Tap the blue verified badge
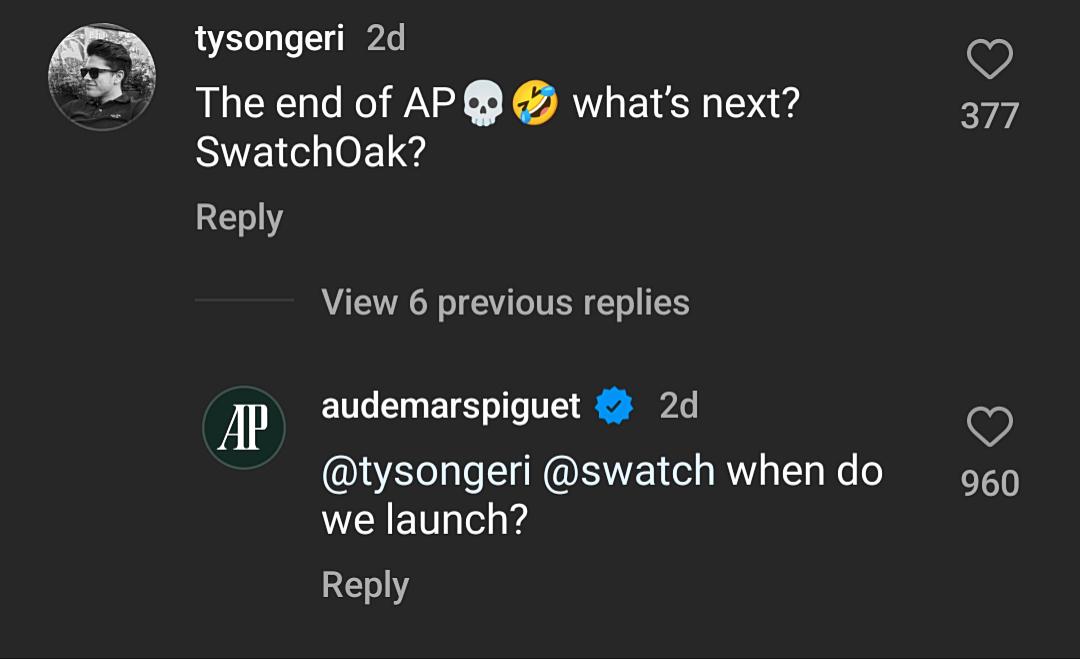Viewport: 1080px width, 659px height. click(614, 406)
